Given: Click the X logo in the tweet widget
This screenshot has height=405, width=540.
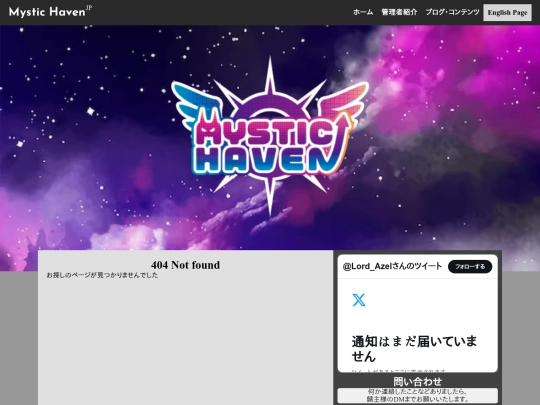Looking at the screenshot, I should 359,300.
